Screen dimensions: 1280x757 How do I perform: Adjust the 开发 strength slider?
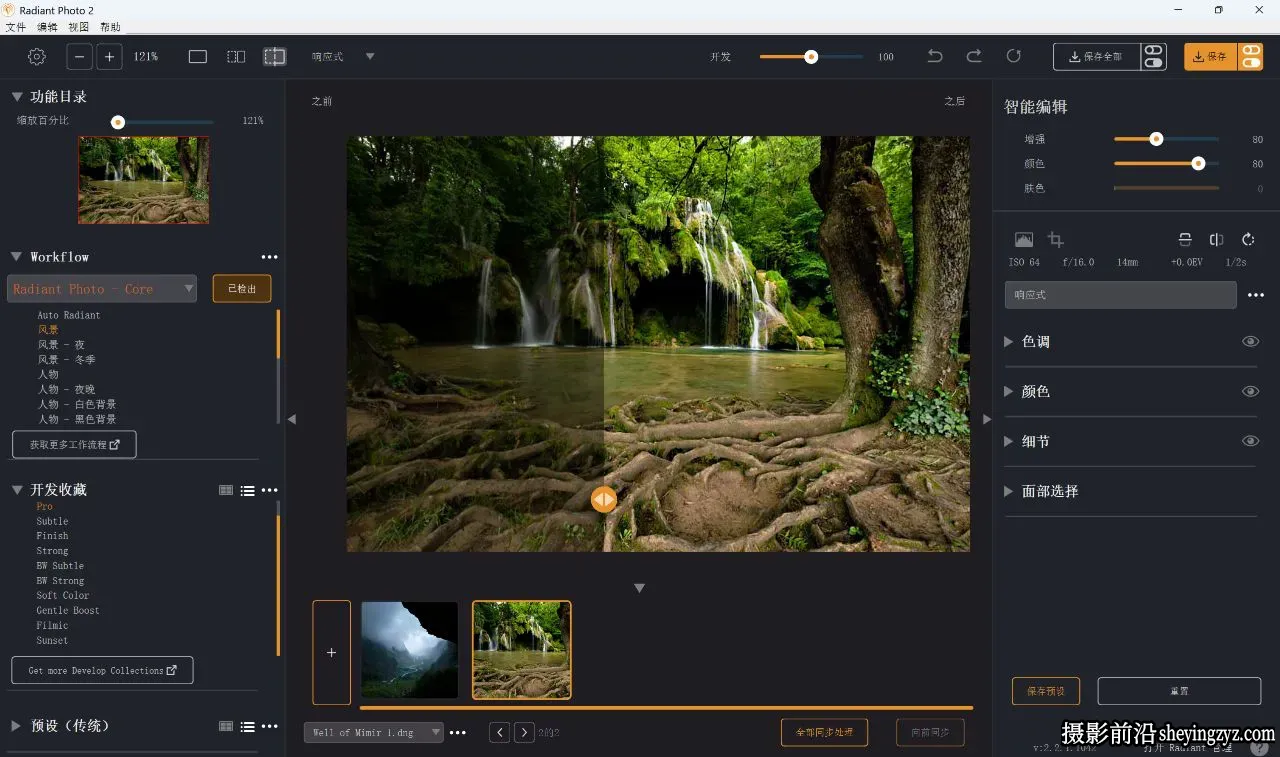[811, 57]
